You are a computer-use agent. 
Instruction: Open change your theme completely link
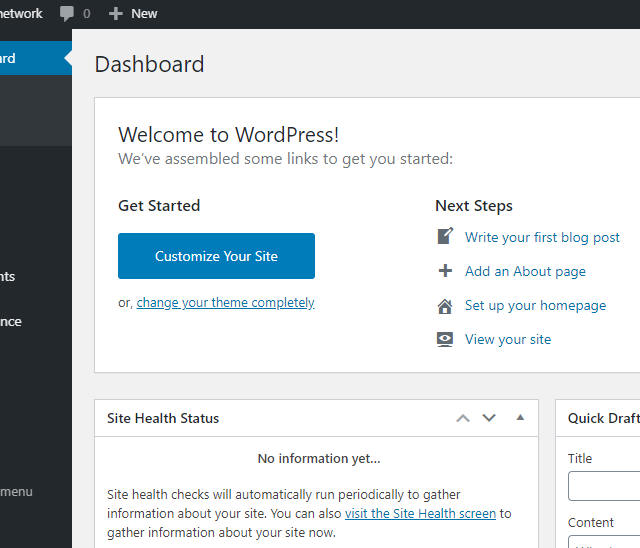(225, 302)
